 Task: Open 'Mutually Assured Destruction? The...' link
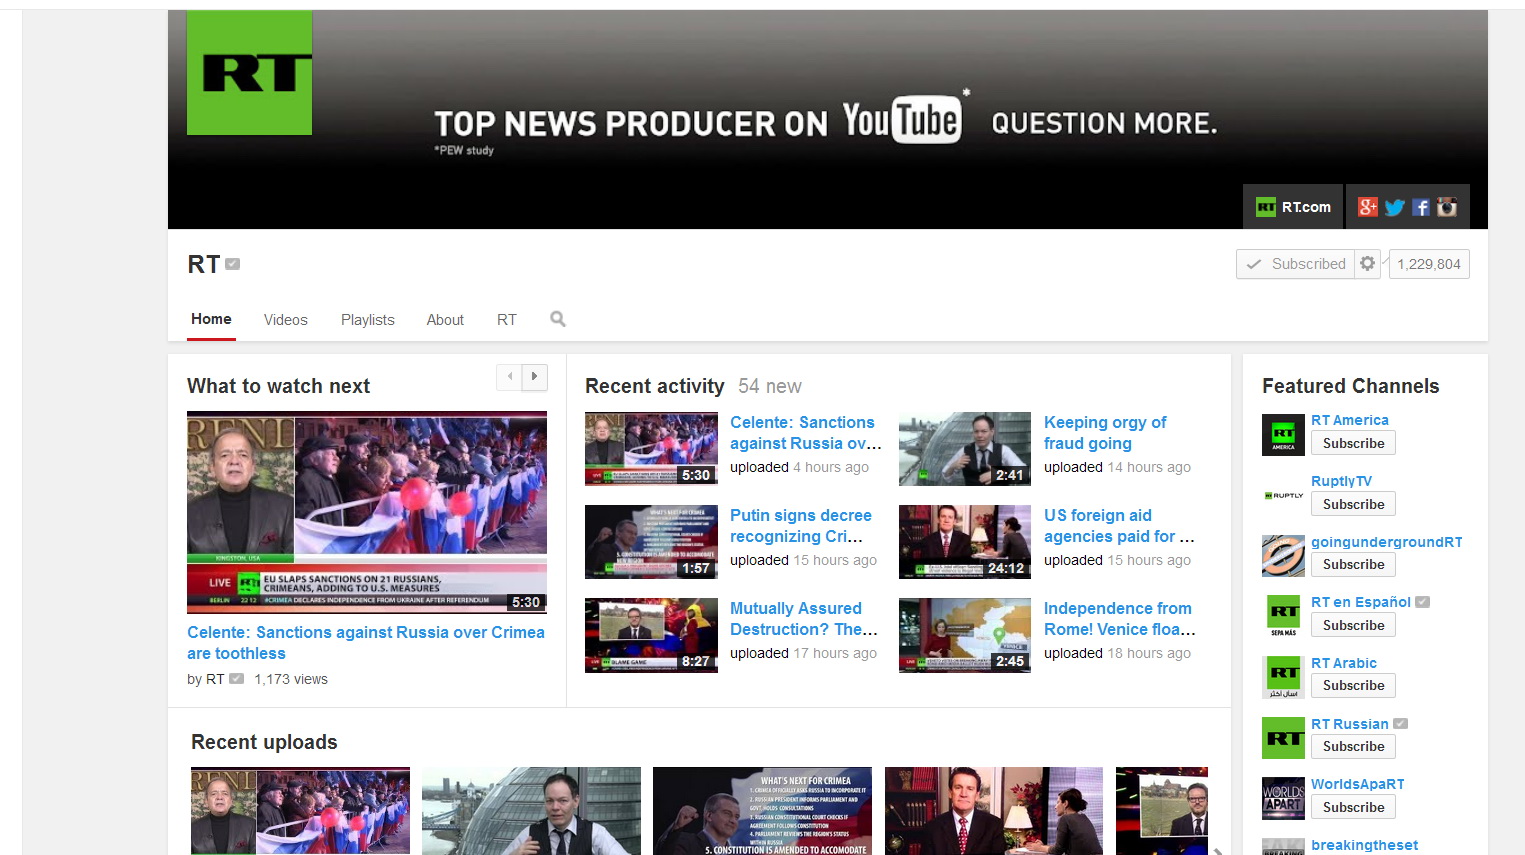(x=804, y=619)
